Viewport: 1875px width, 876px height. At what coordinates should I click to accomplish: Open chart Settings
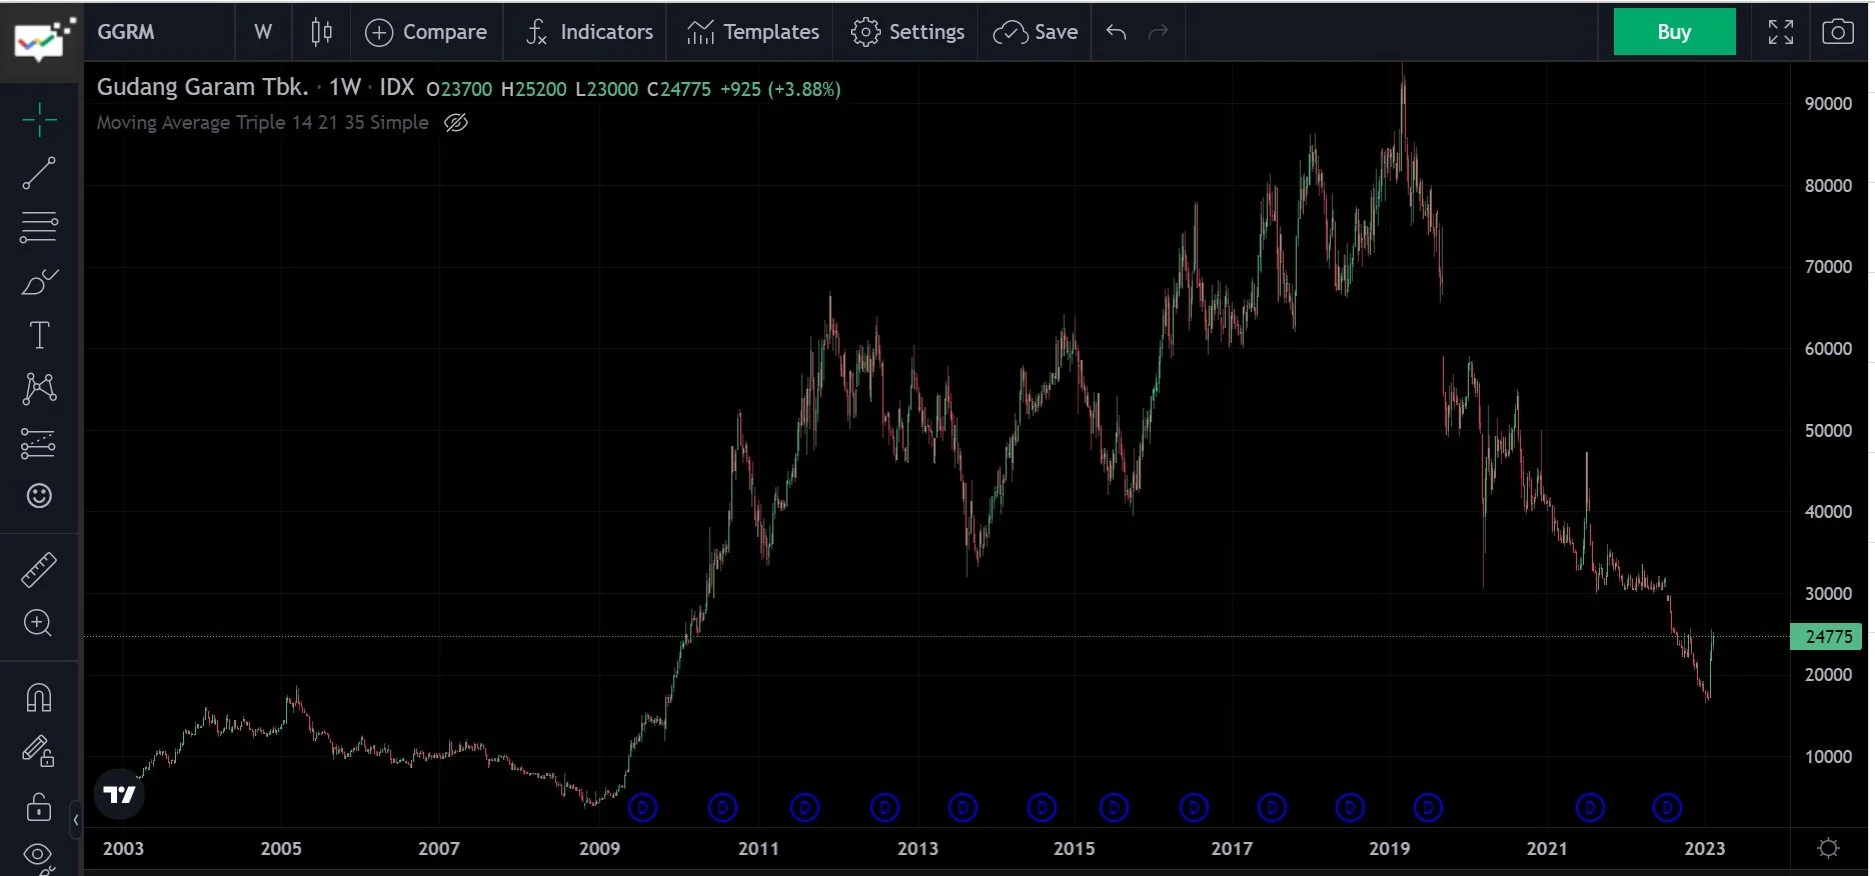[907, 32]
